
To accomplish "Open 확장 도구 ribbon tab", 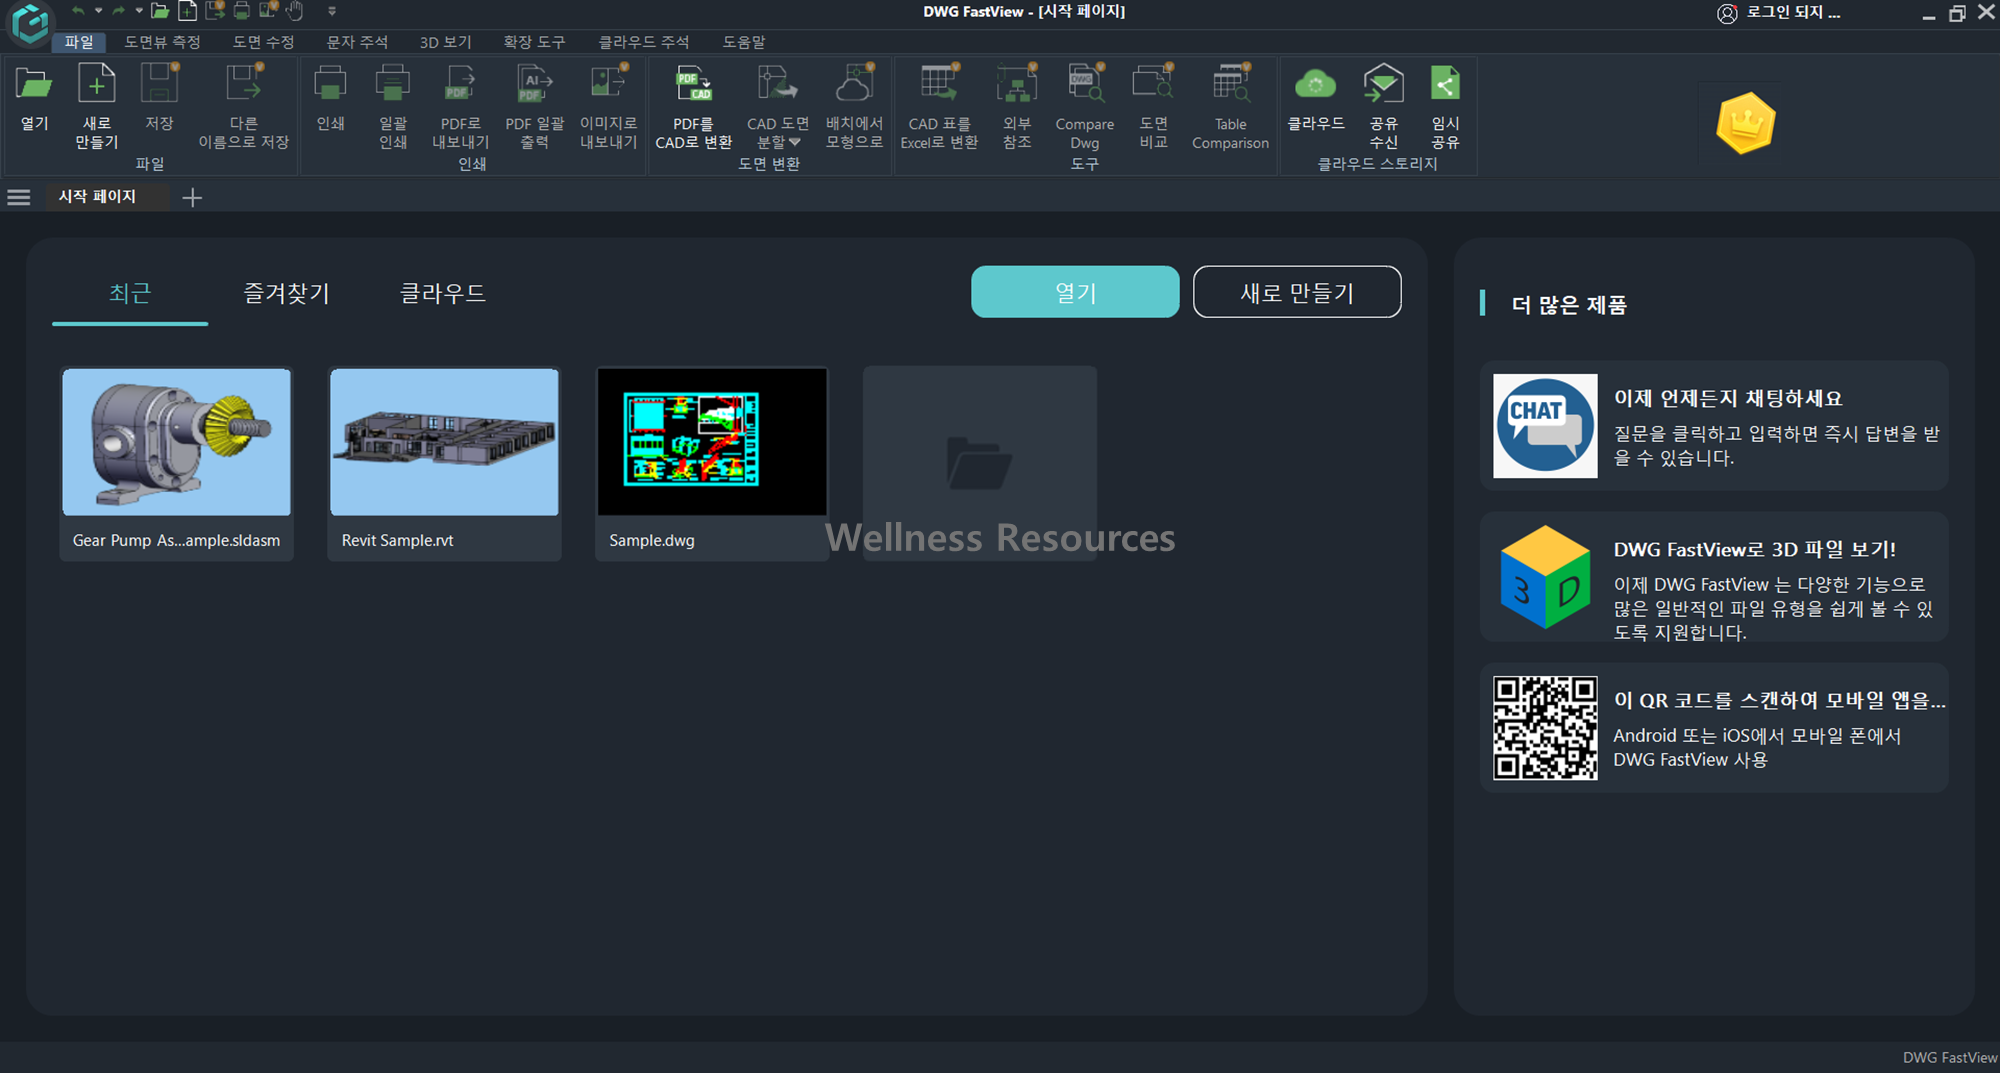I will pyautogui.click(x=534, y=42).
